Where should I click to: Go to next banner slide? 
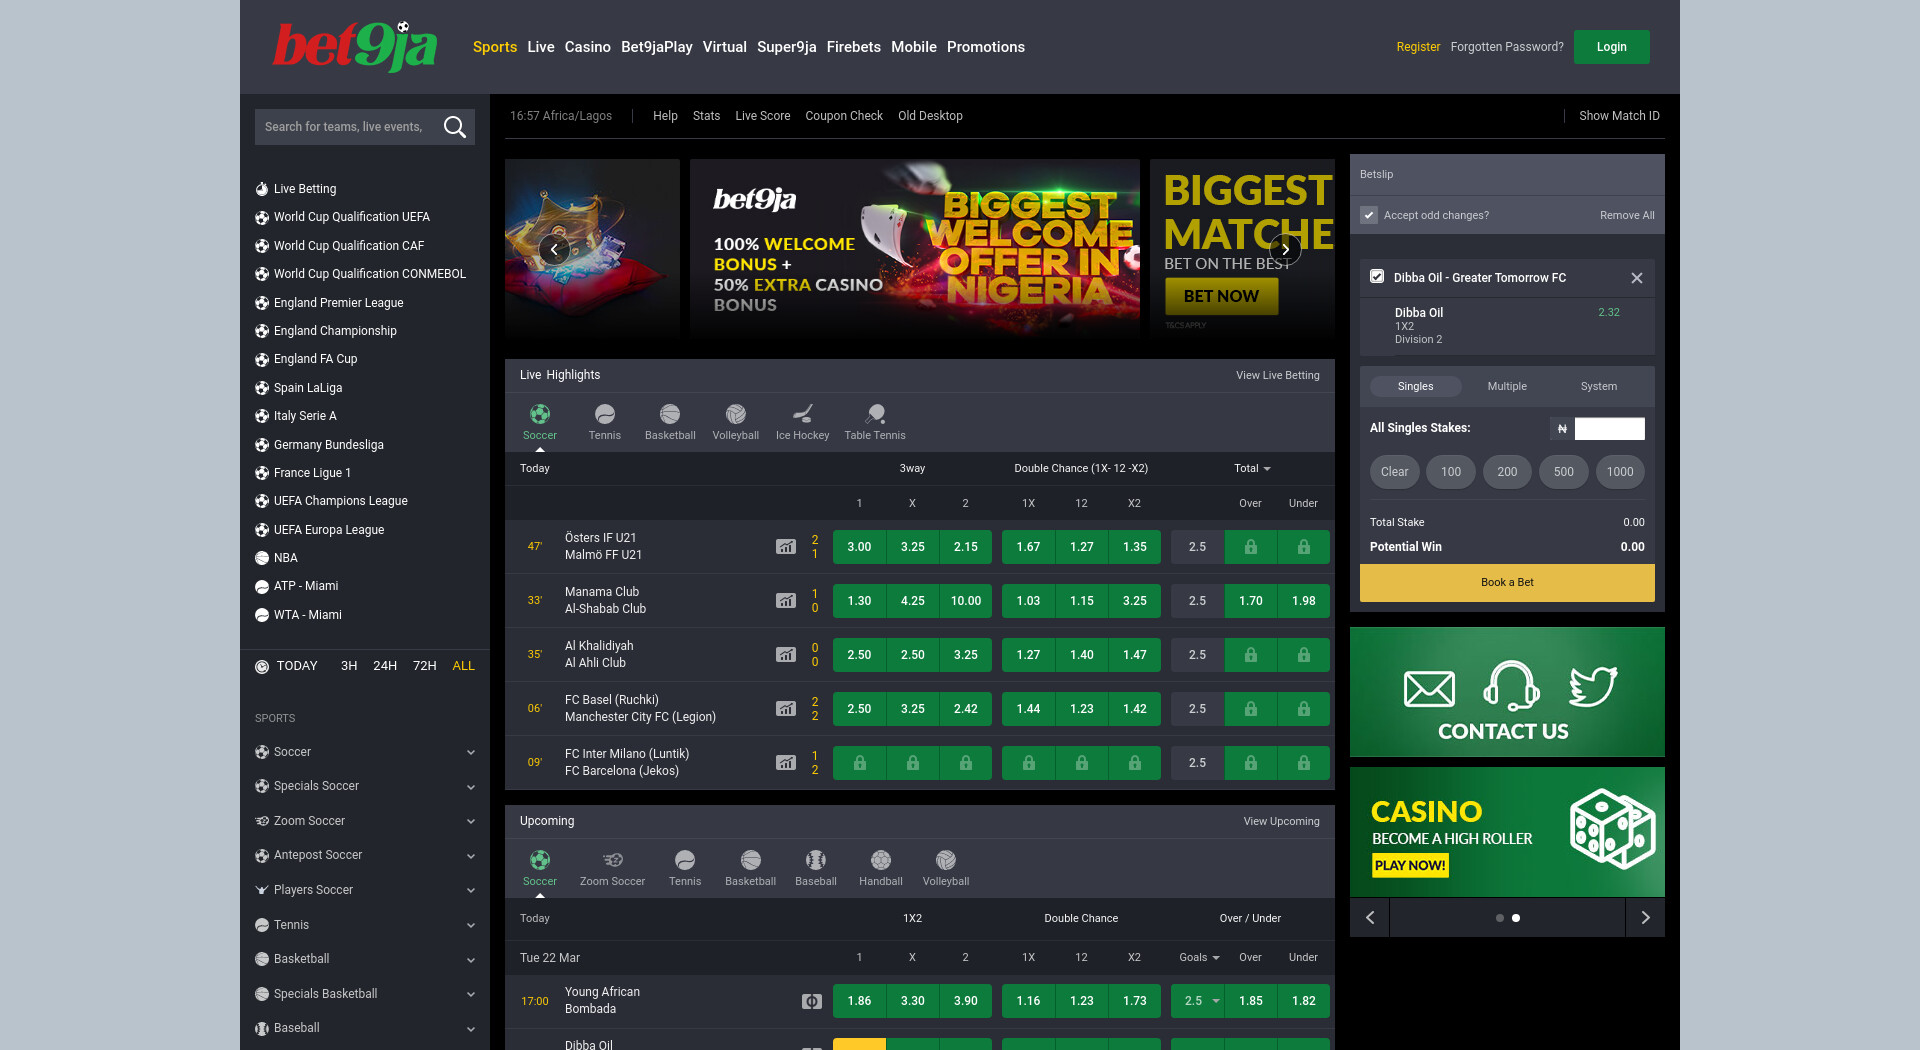coord(1286,249)
